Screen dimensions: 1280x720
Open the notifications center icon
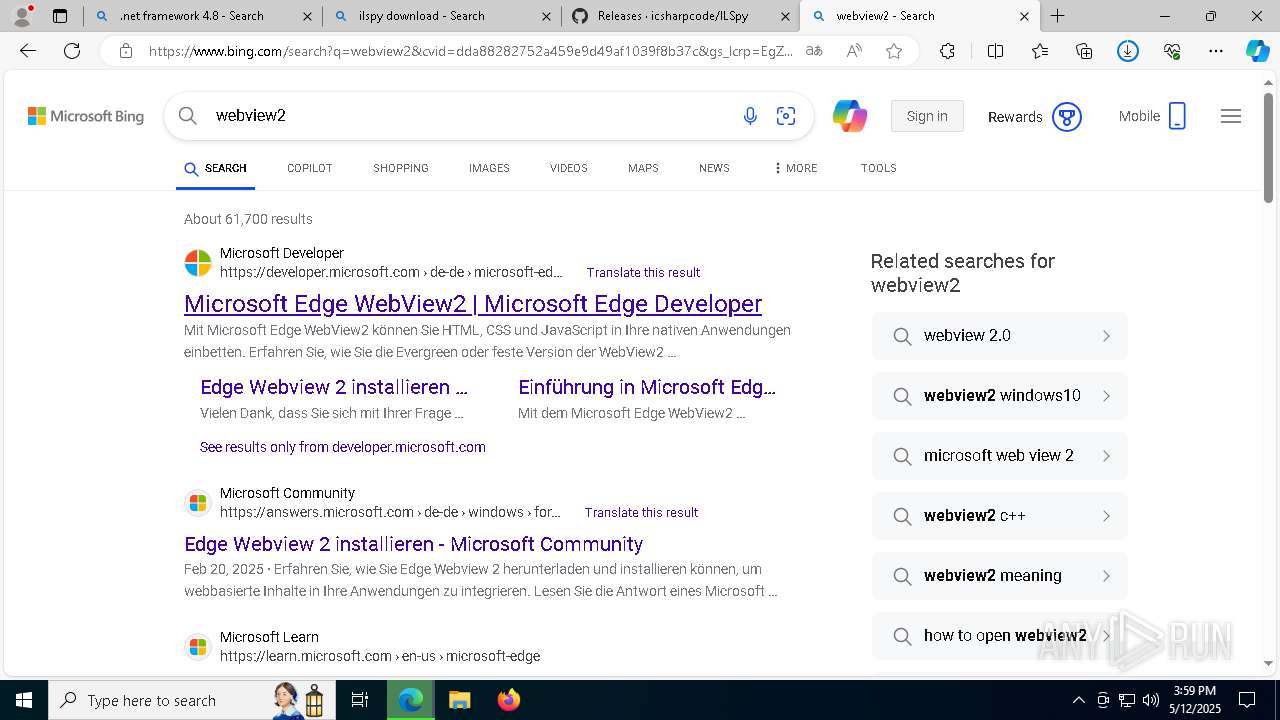[1247, 700]
